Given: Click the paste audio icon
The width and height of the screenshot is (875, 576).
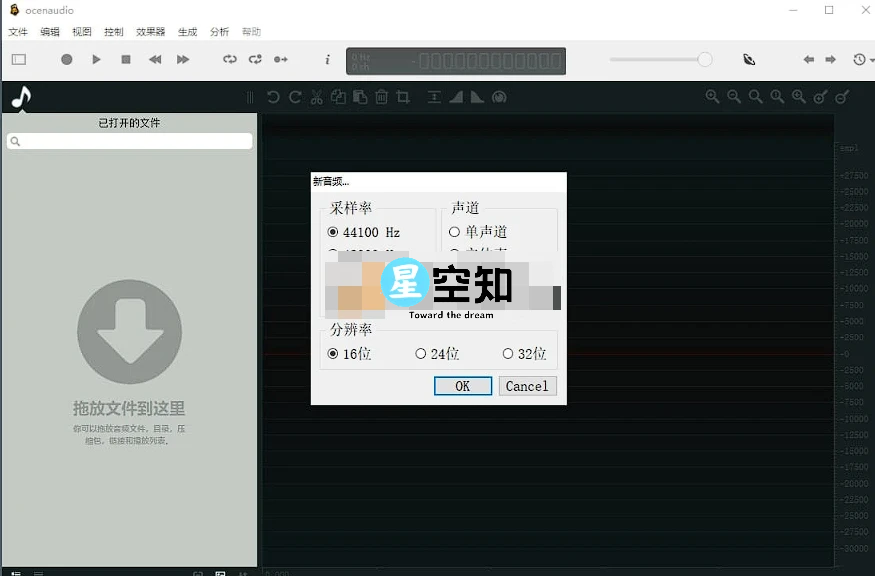Looking at the screenshot, I should 359,96.
